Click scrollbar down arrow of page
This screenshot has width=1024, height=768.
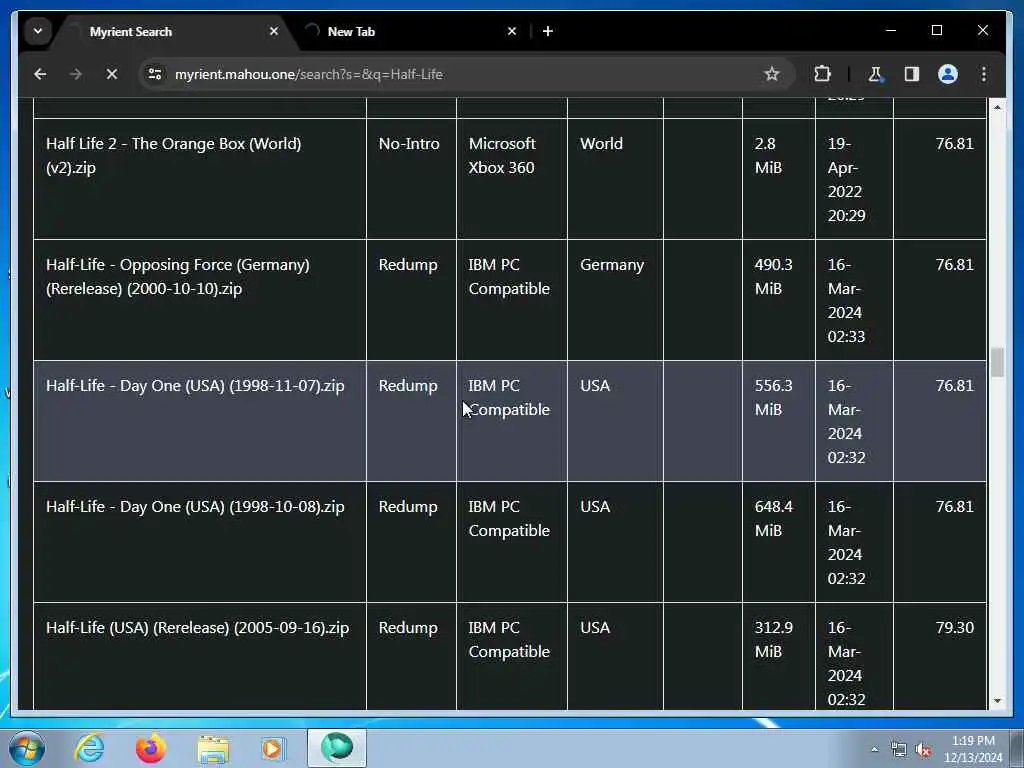coord(997,701)
